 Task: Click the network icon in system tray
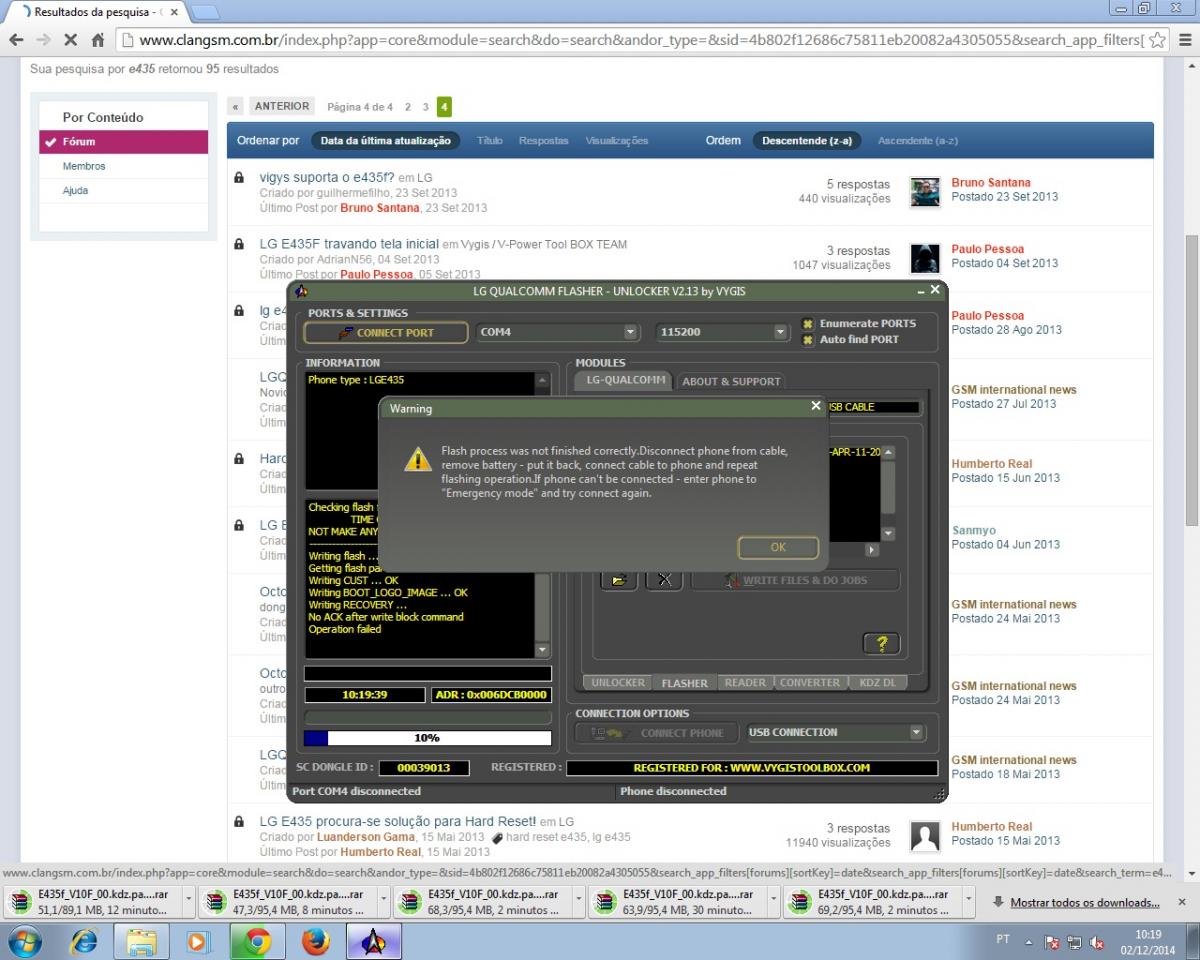1074,942
